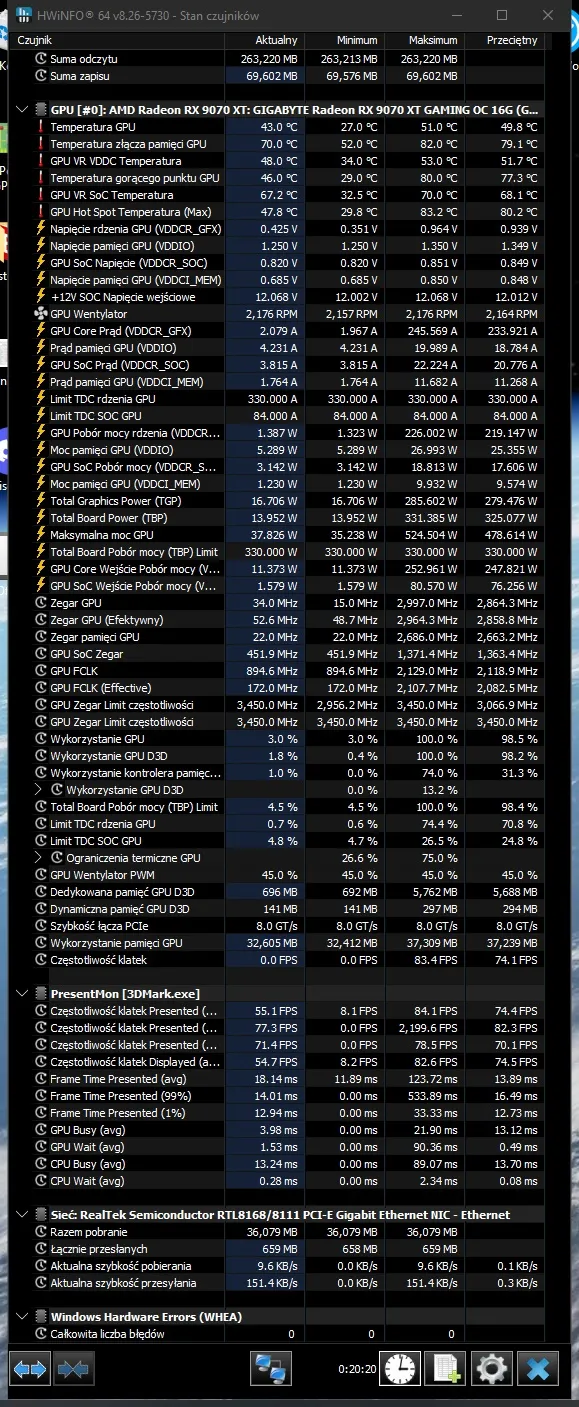Open sensor settings gear icon

point(491,1368)
